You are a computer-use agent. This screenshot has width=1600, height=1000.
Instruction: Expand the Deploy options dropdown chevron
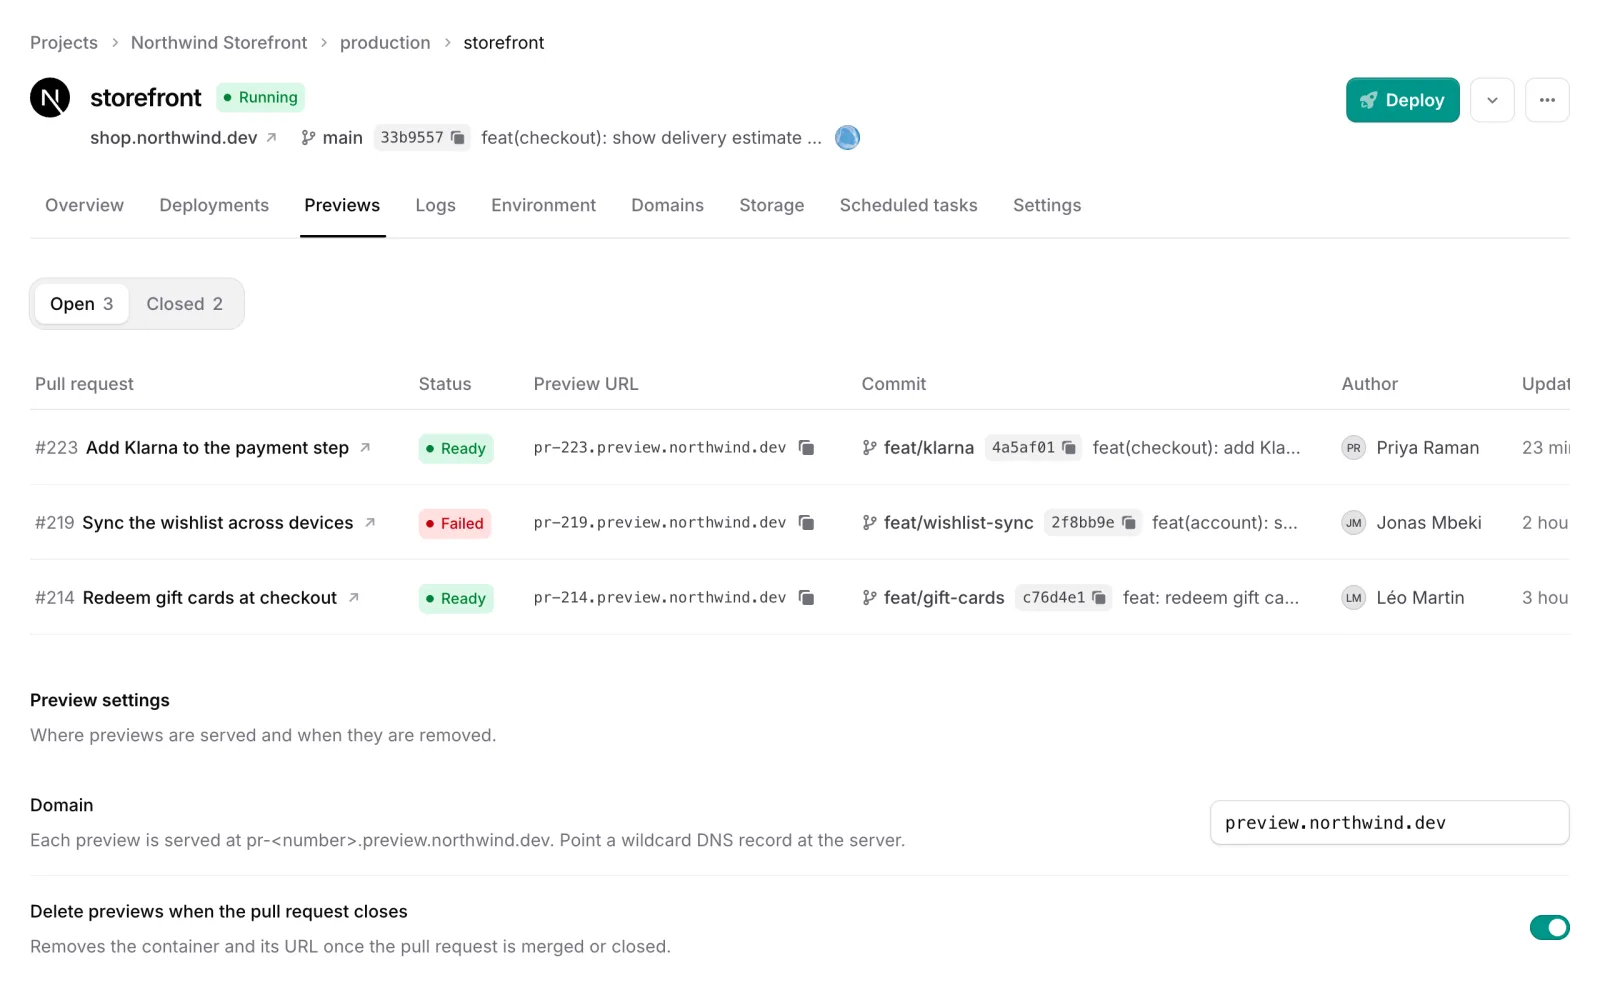tap(1492, 100)
